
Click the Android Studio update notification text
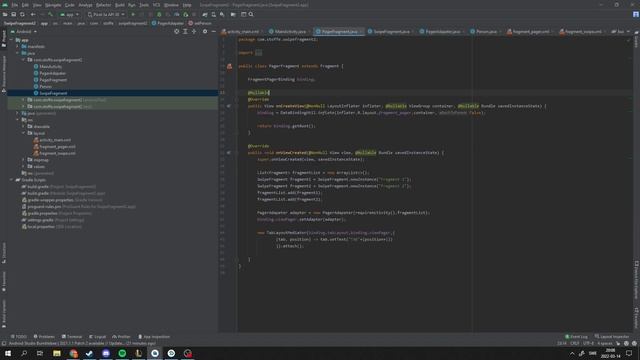(82, 344)
